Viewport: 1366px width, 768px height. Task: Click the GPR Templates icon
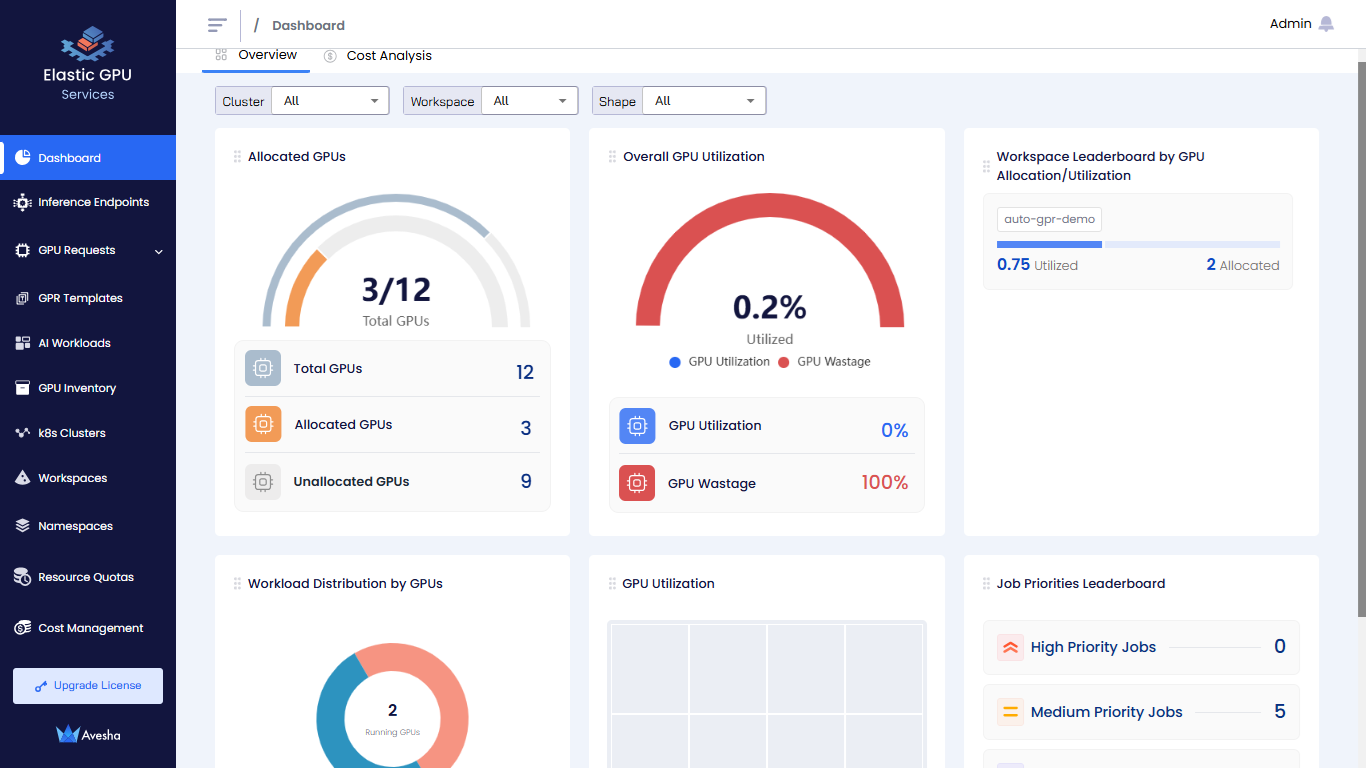tap(22, 298)
